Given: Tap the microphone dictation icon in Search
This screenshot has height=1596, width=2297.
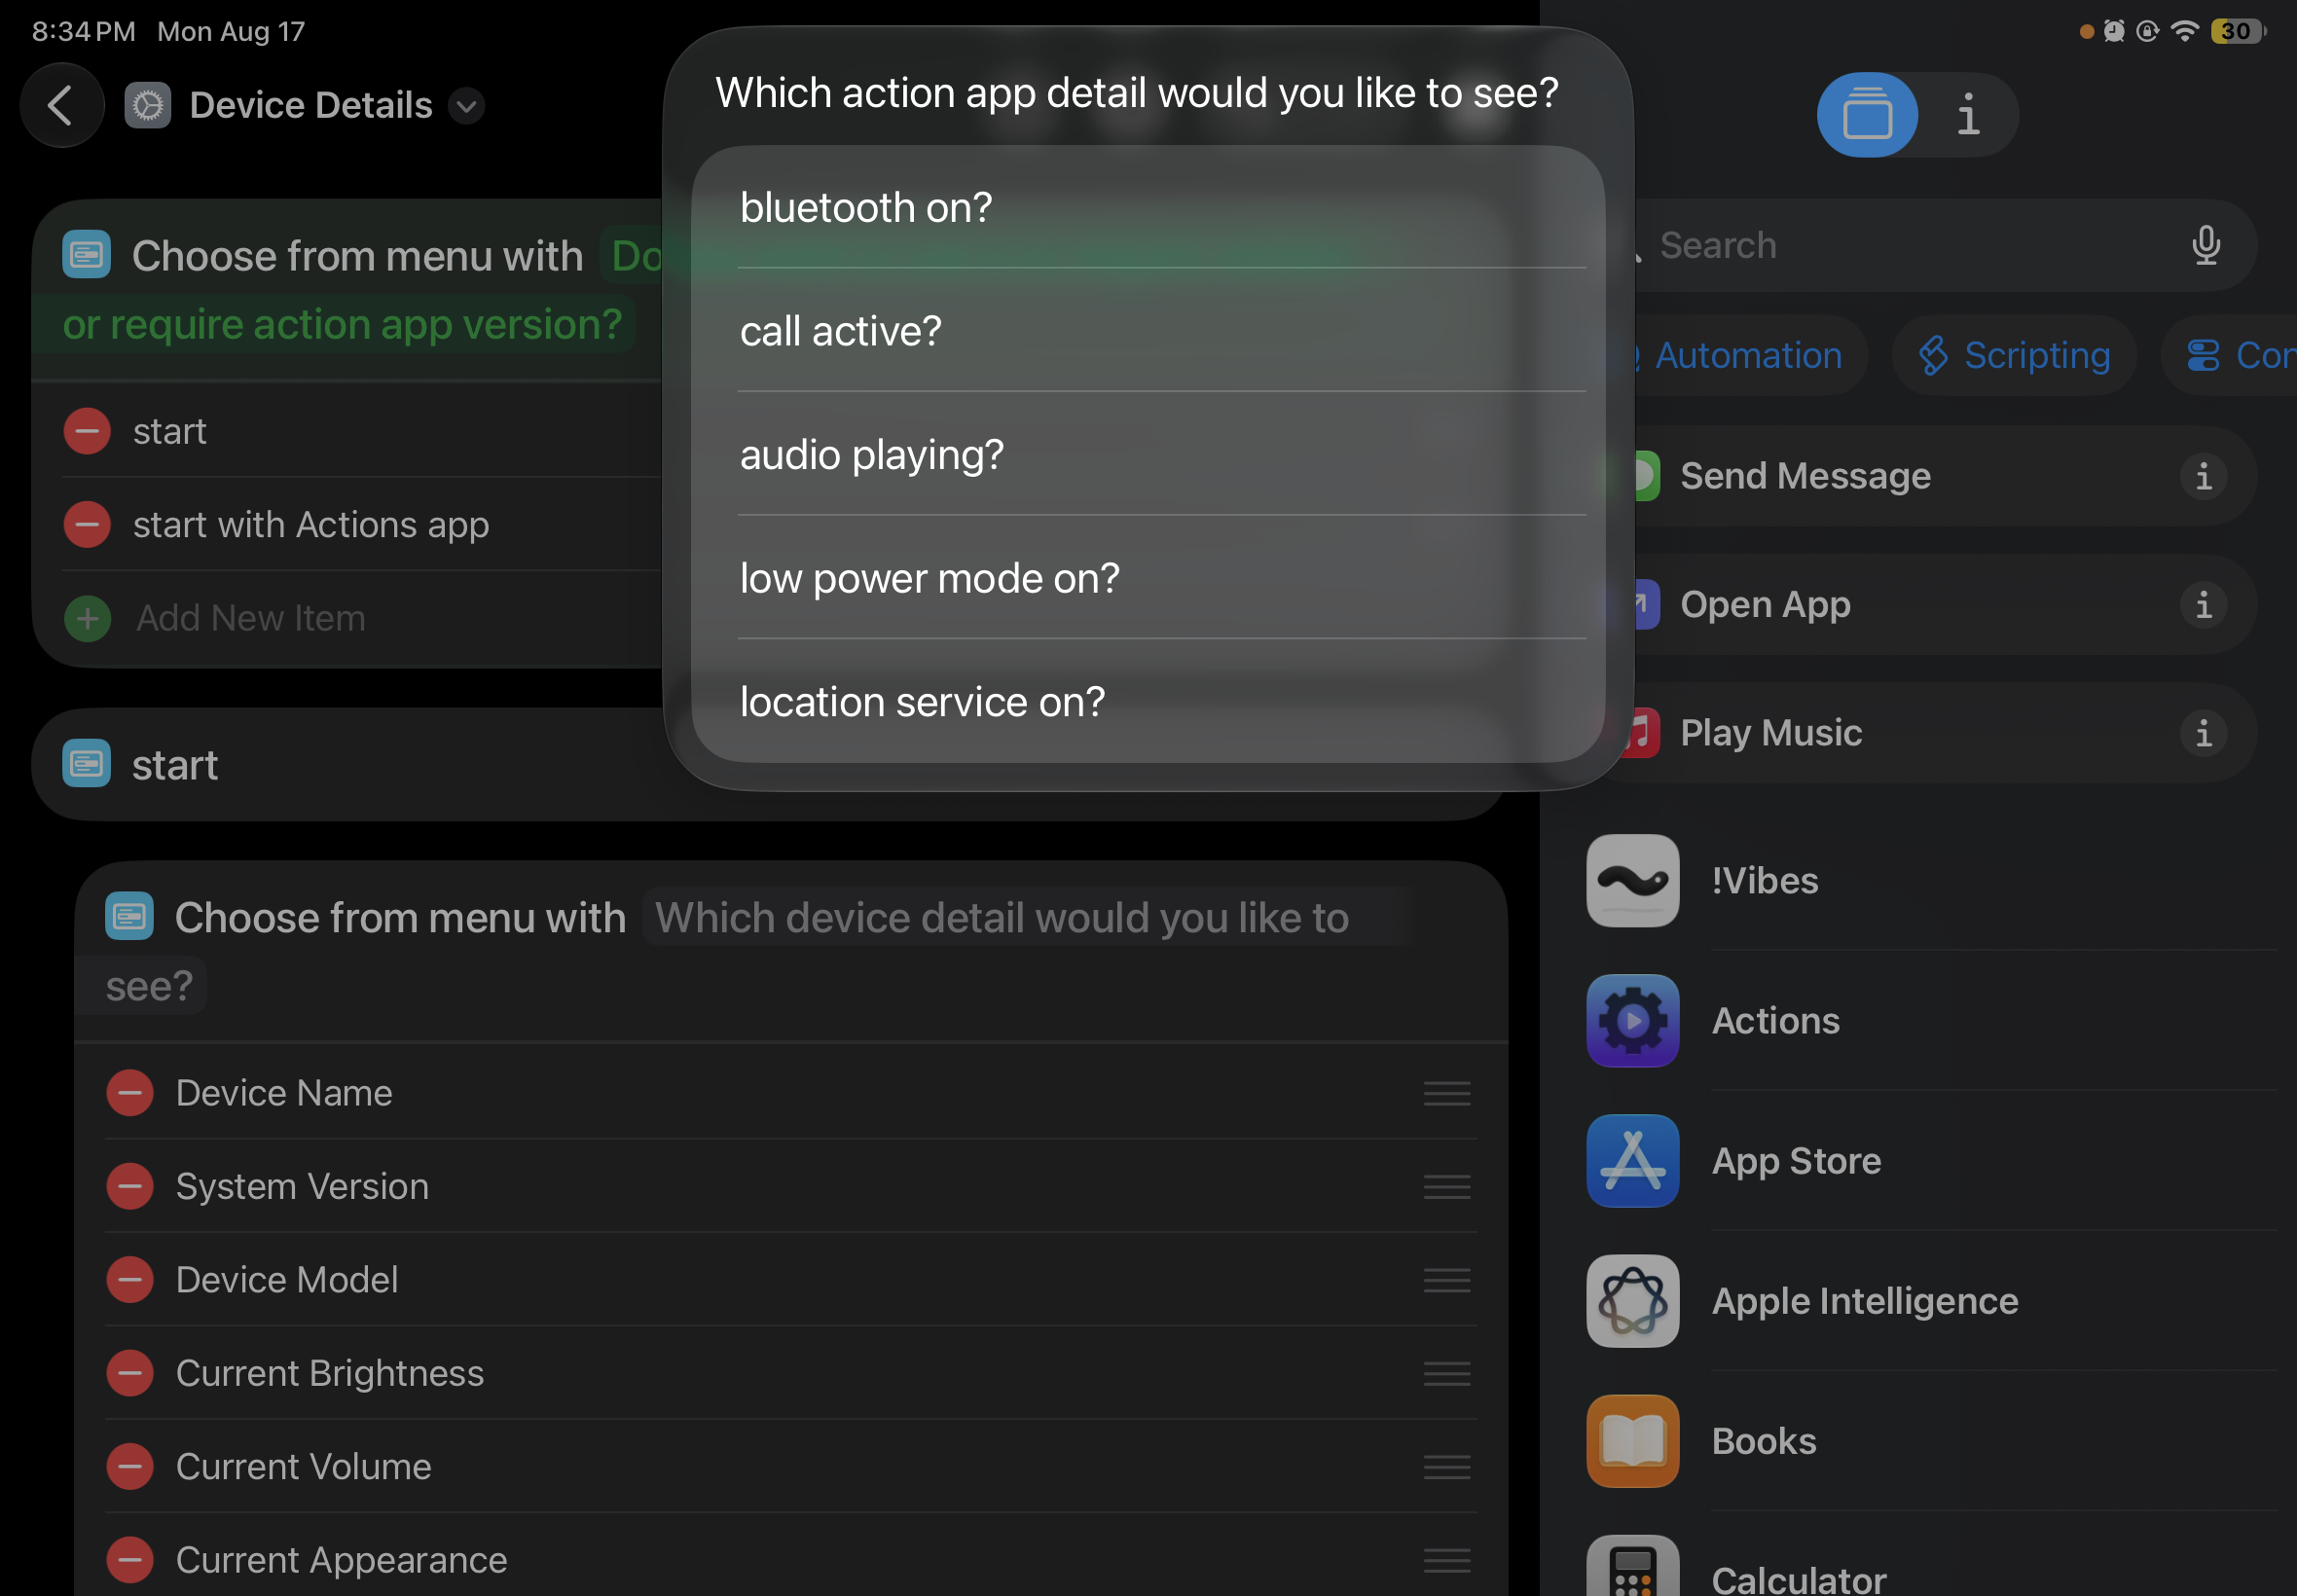Looking at the screenshot, I should click(x=2205, y=245).
